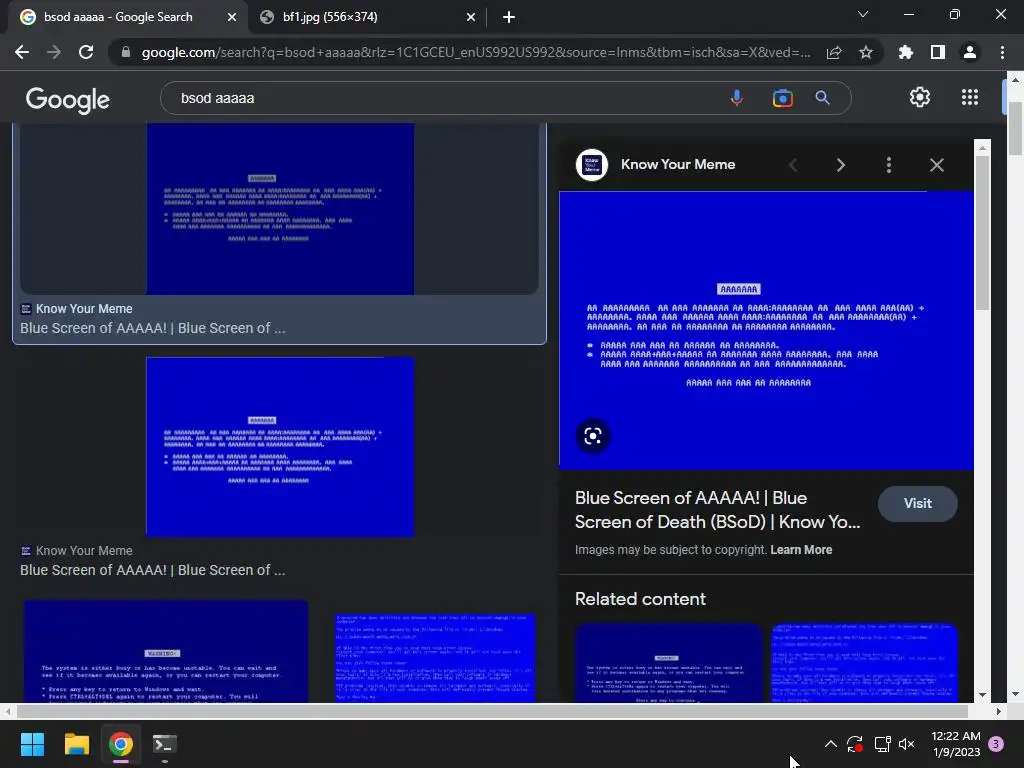Open the Windows Start menu

pyautogui.click(x=32, y=744)
